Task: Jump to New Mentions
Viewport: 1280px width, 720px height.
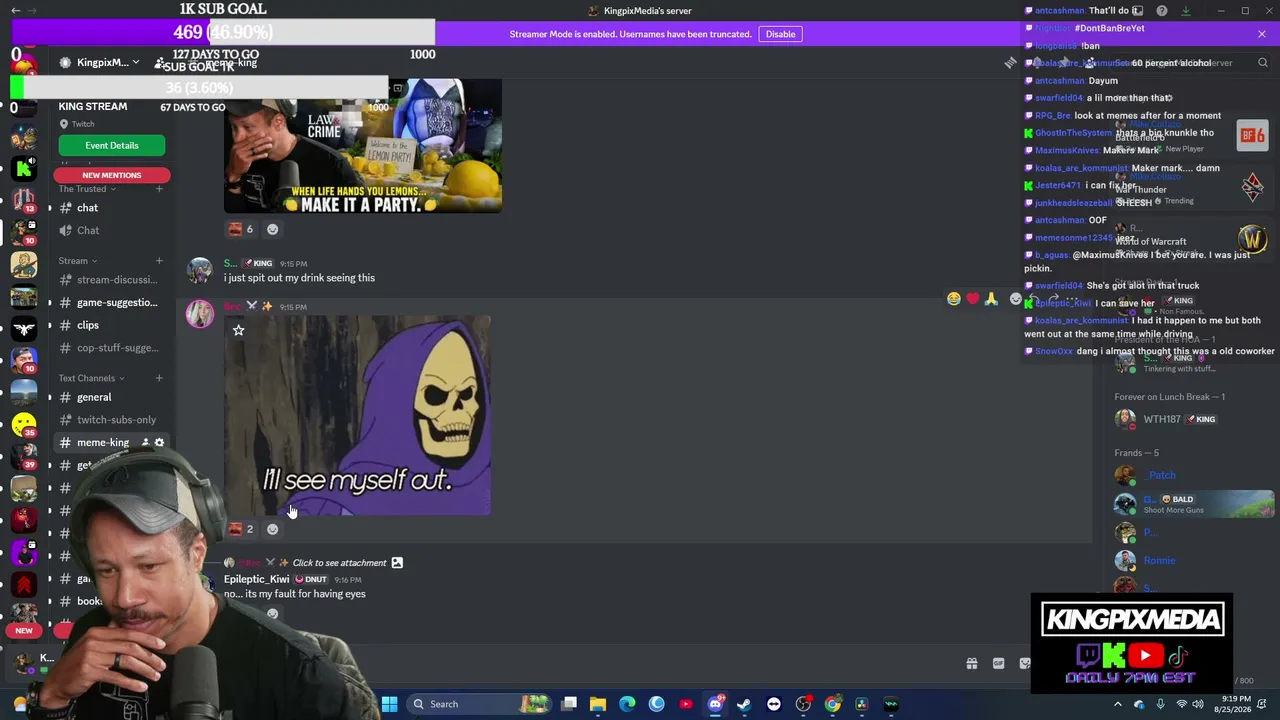Action: point(111,175)
